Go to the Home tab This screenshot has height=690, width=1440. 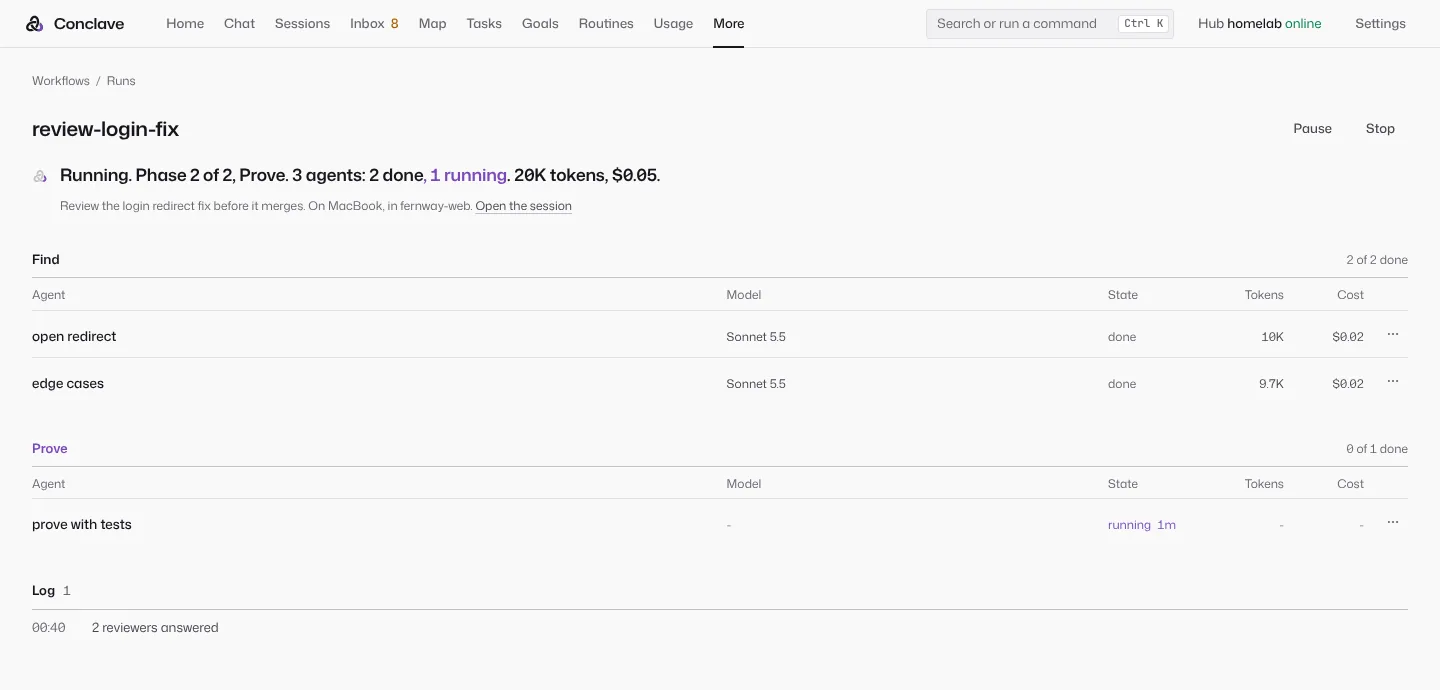pos(185,23)
